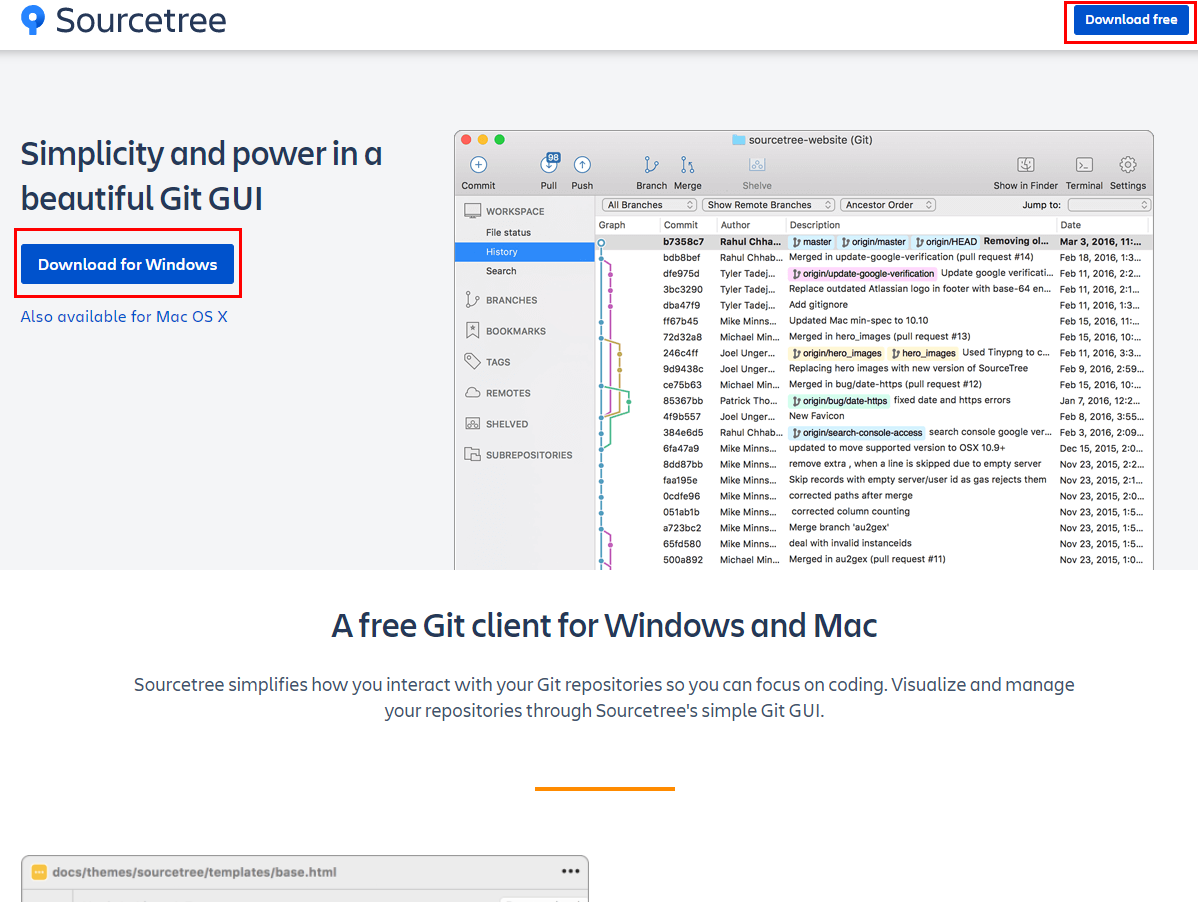This screenshot has height=902, width=1198.
Task: Click the origin/bug/date-https branch label
Action: 839,401
